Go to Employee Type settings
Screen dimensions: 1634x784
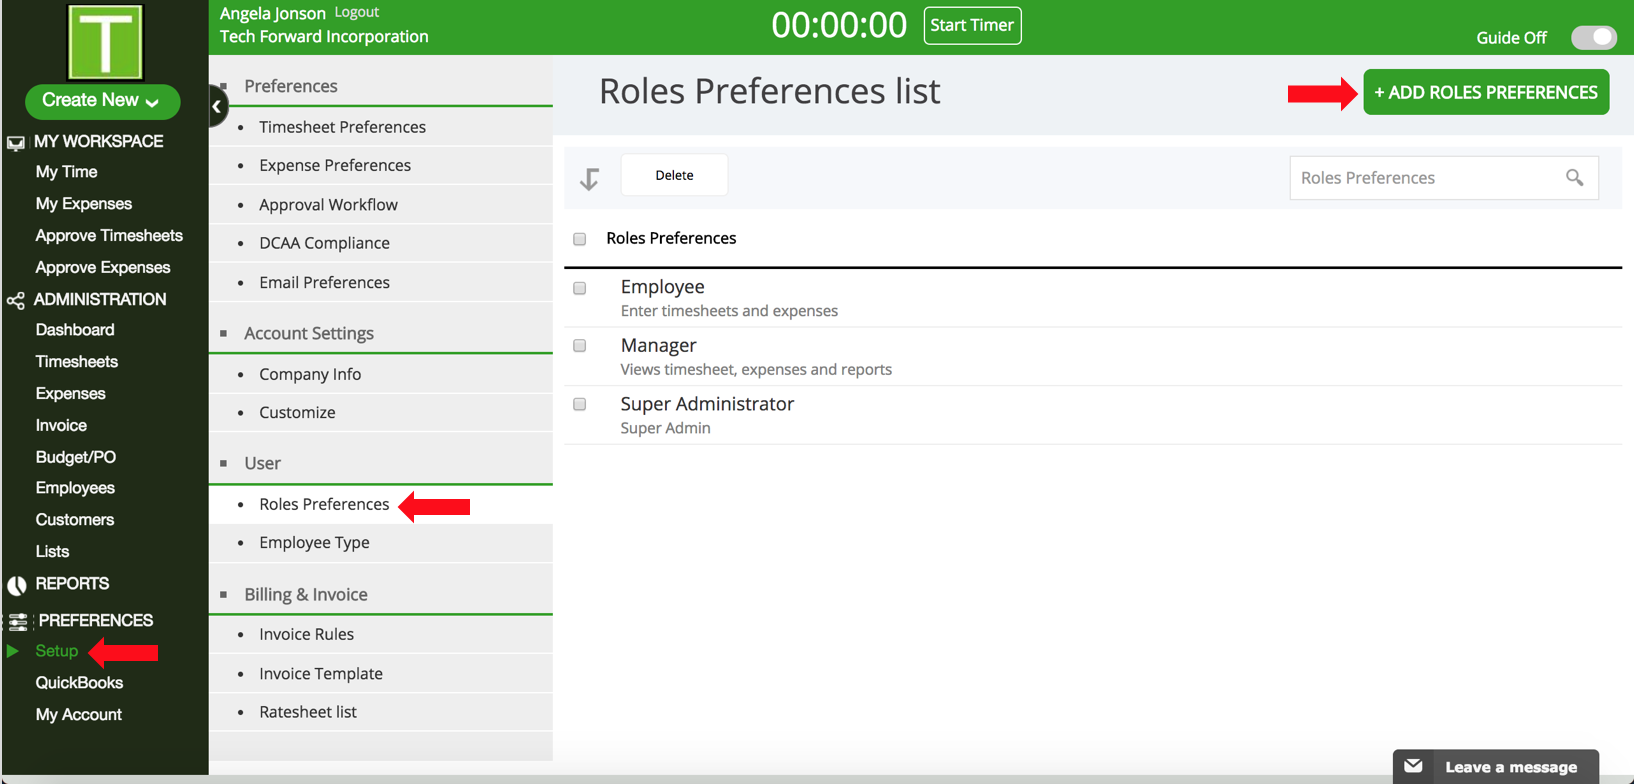pos(314,543)
